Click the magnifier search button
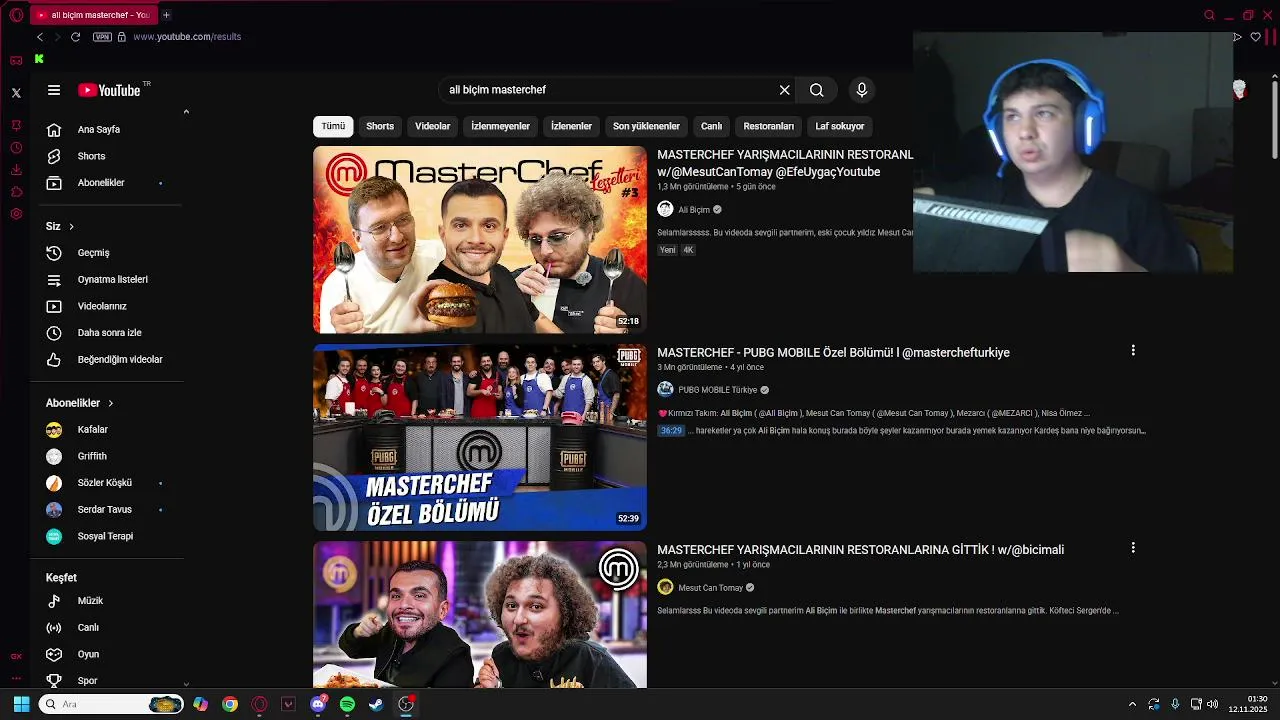Viewport: 1280px width, 720px height. click(817, 90)
